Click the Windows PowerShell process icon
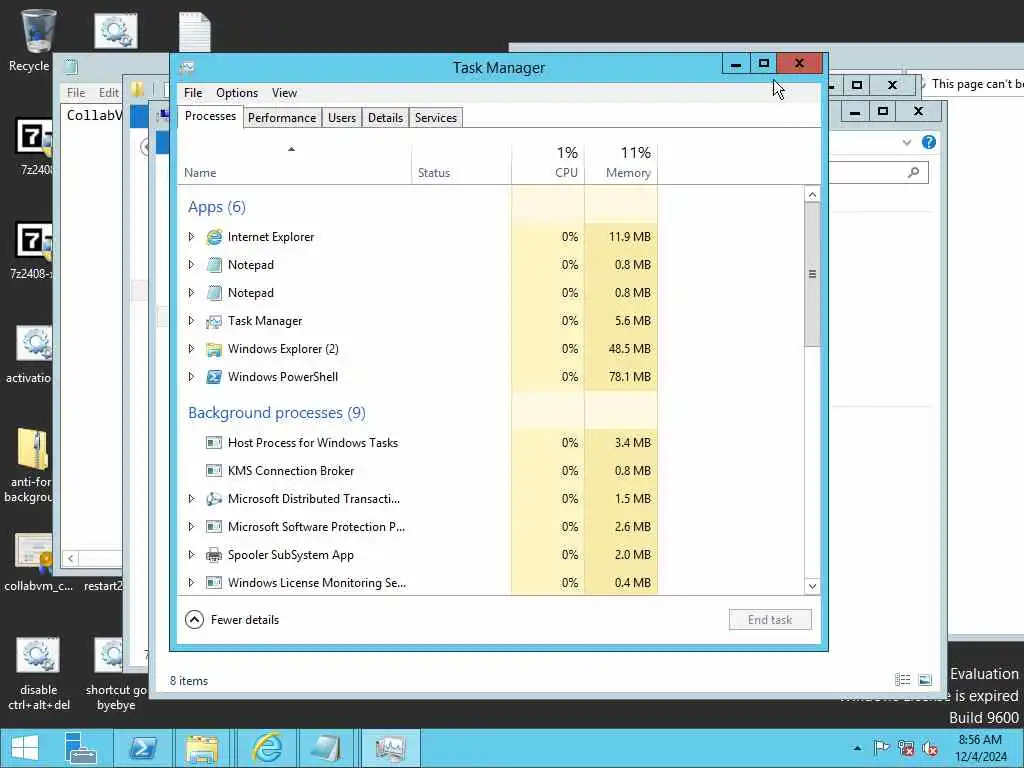Image resolution: width=1024 pixels, height=768 pixels. 214,377
